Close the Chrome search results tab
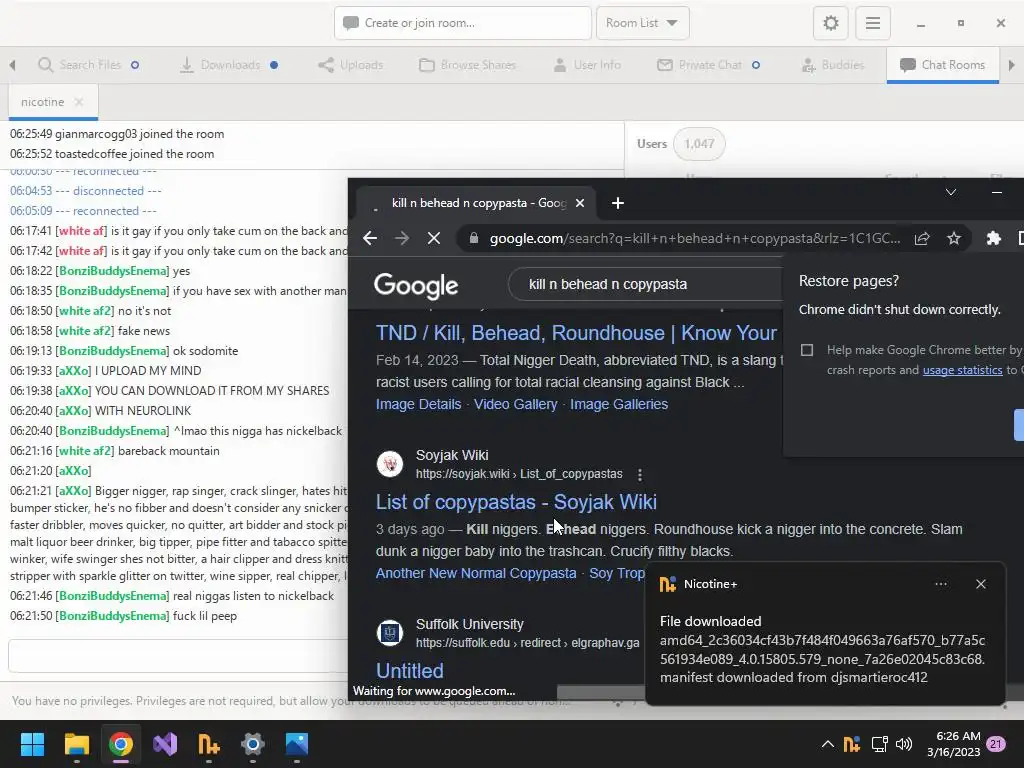 pyautogui.click(x=579, y=203)
